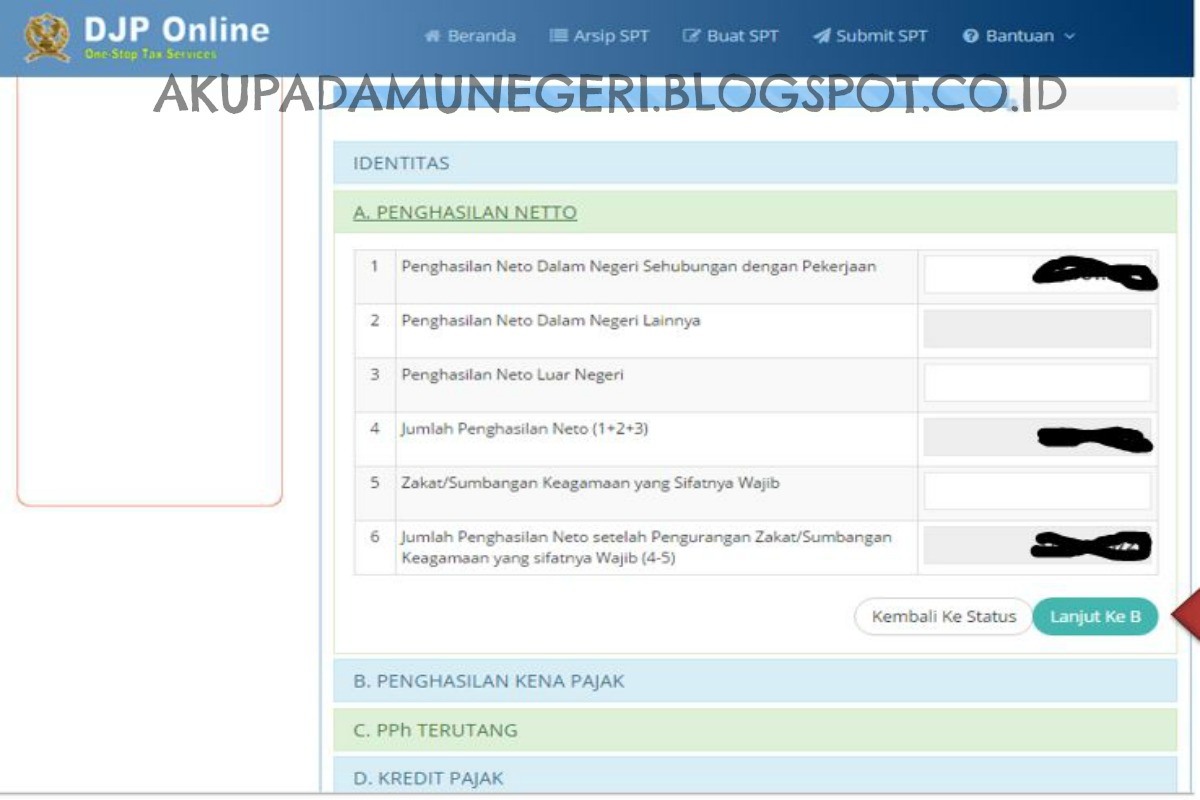The height and width of the screenshot is (800, 1200).
Task: Click the Lanjut Ke B button
Action: click(1096, 617)
